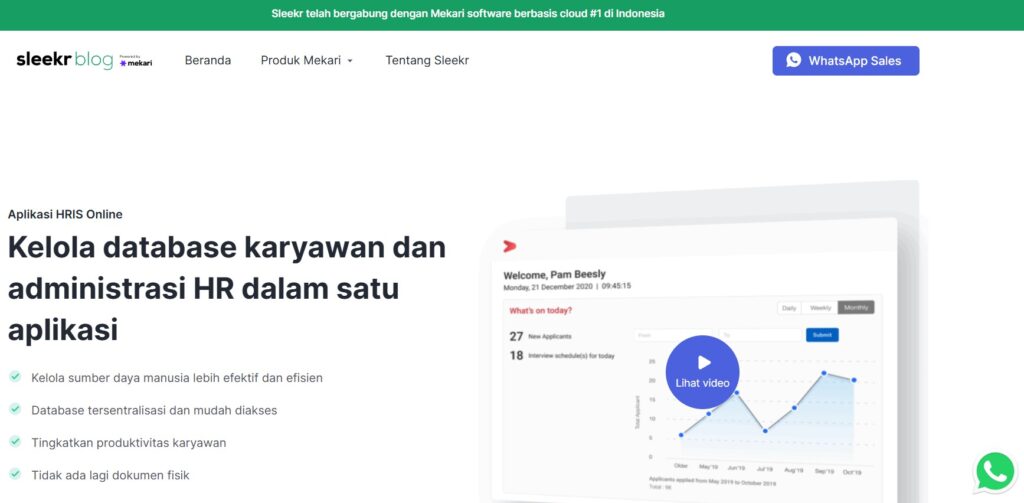The height and width of the screenshot is (503, 1024).
Task: Click the date 'Monday, 21 December 2020'
Action: tap(546, 287)
